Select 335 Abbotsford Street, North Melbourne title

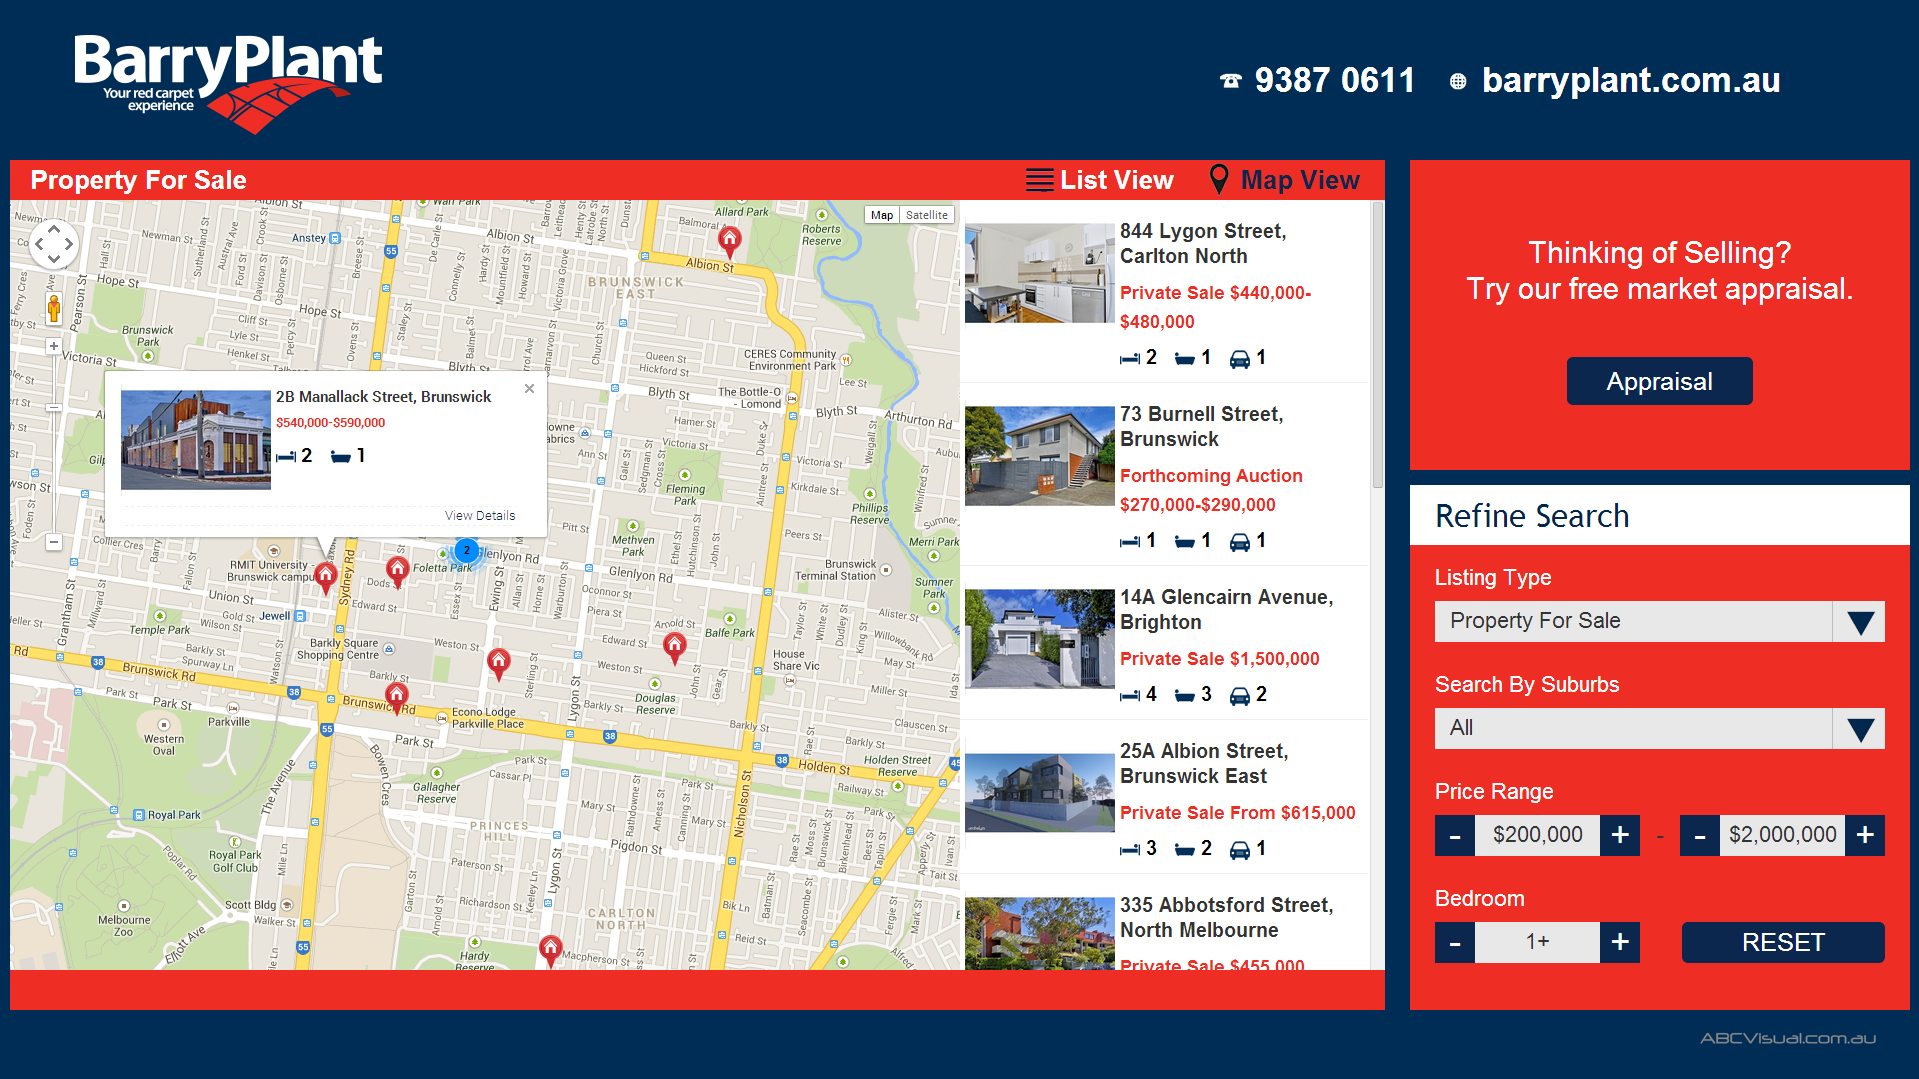(x=1226, y=917)
